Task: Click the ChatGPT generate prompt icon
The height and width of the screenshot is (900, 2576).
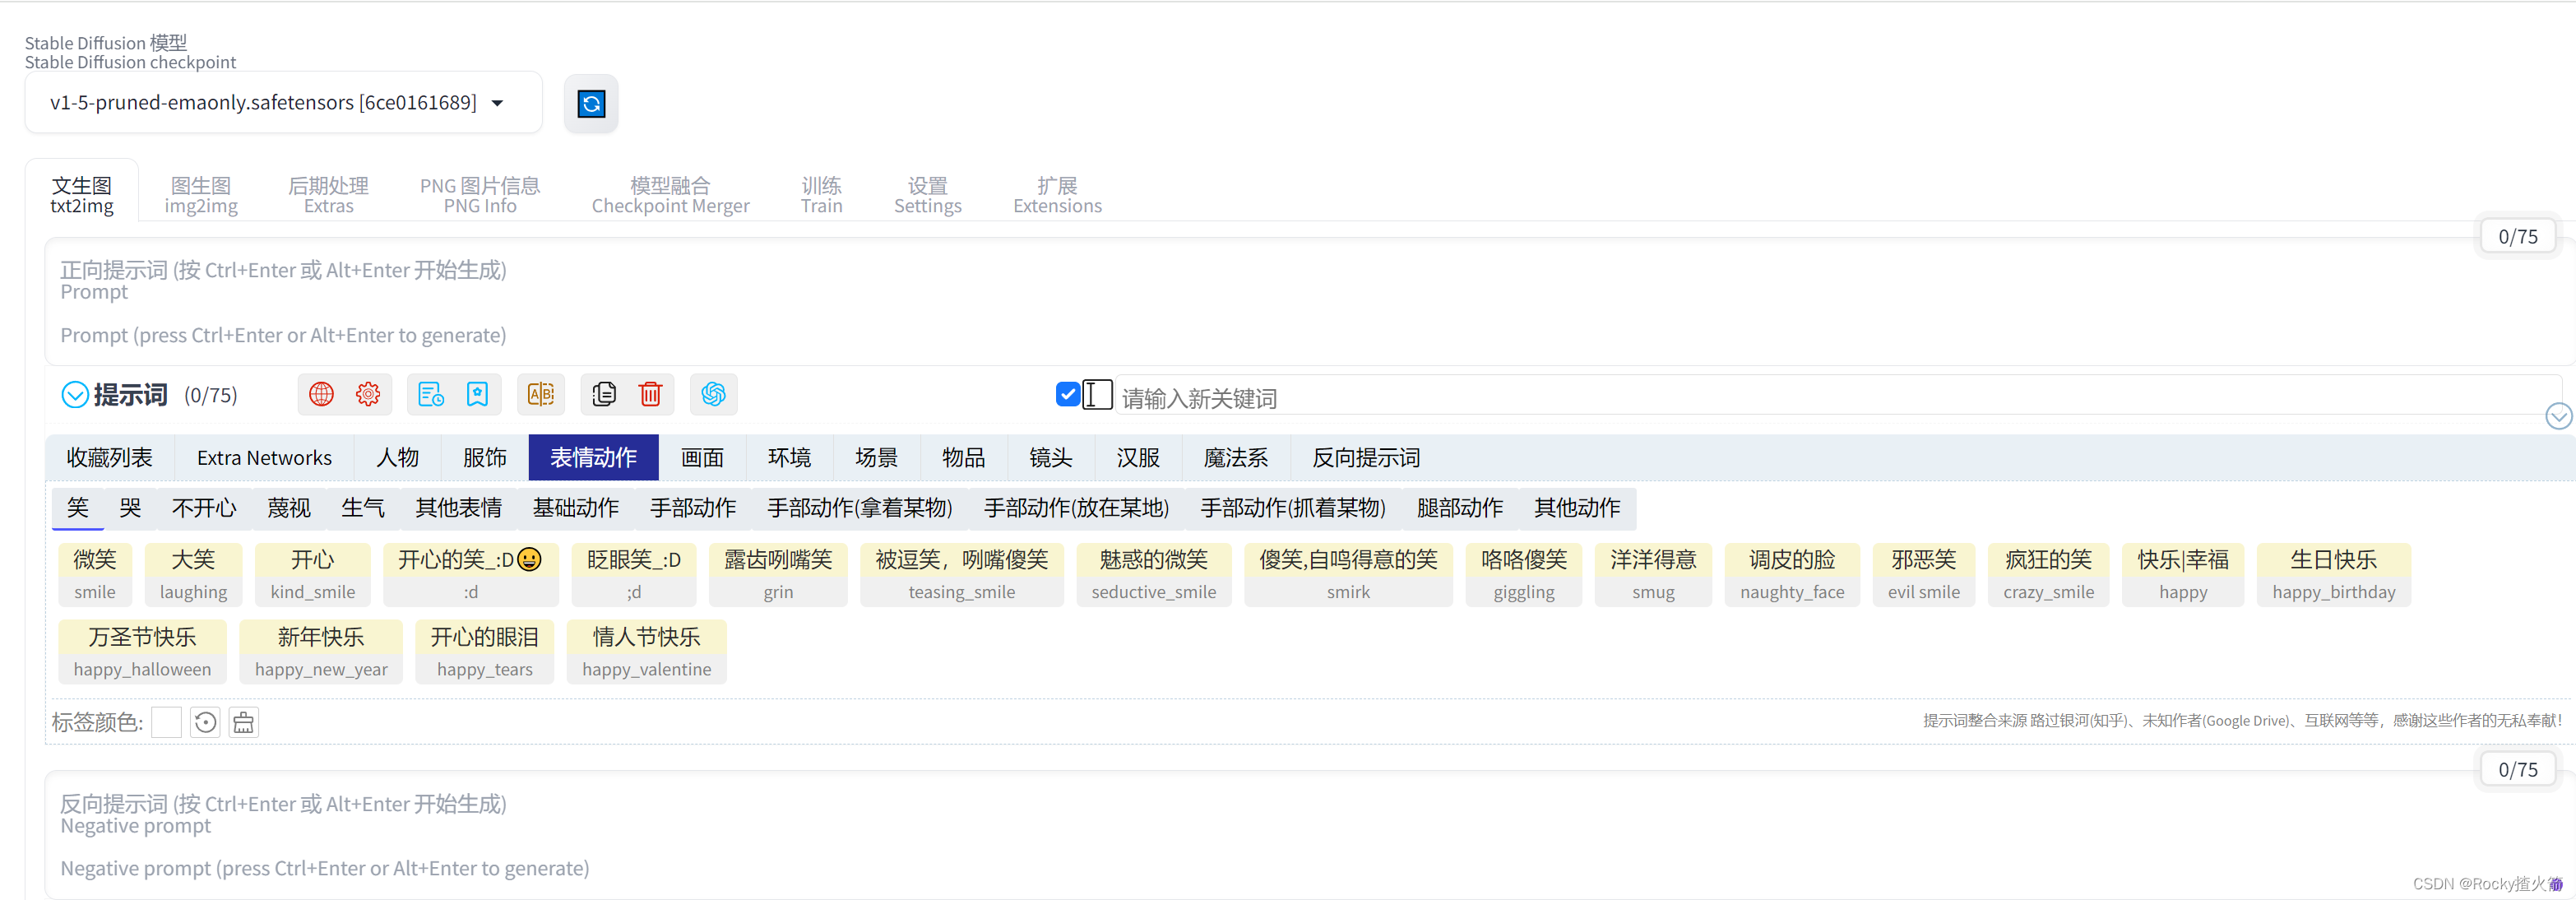Action: click(713, 394)
